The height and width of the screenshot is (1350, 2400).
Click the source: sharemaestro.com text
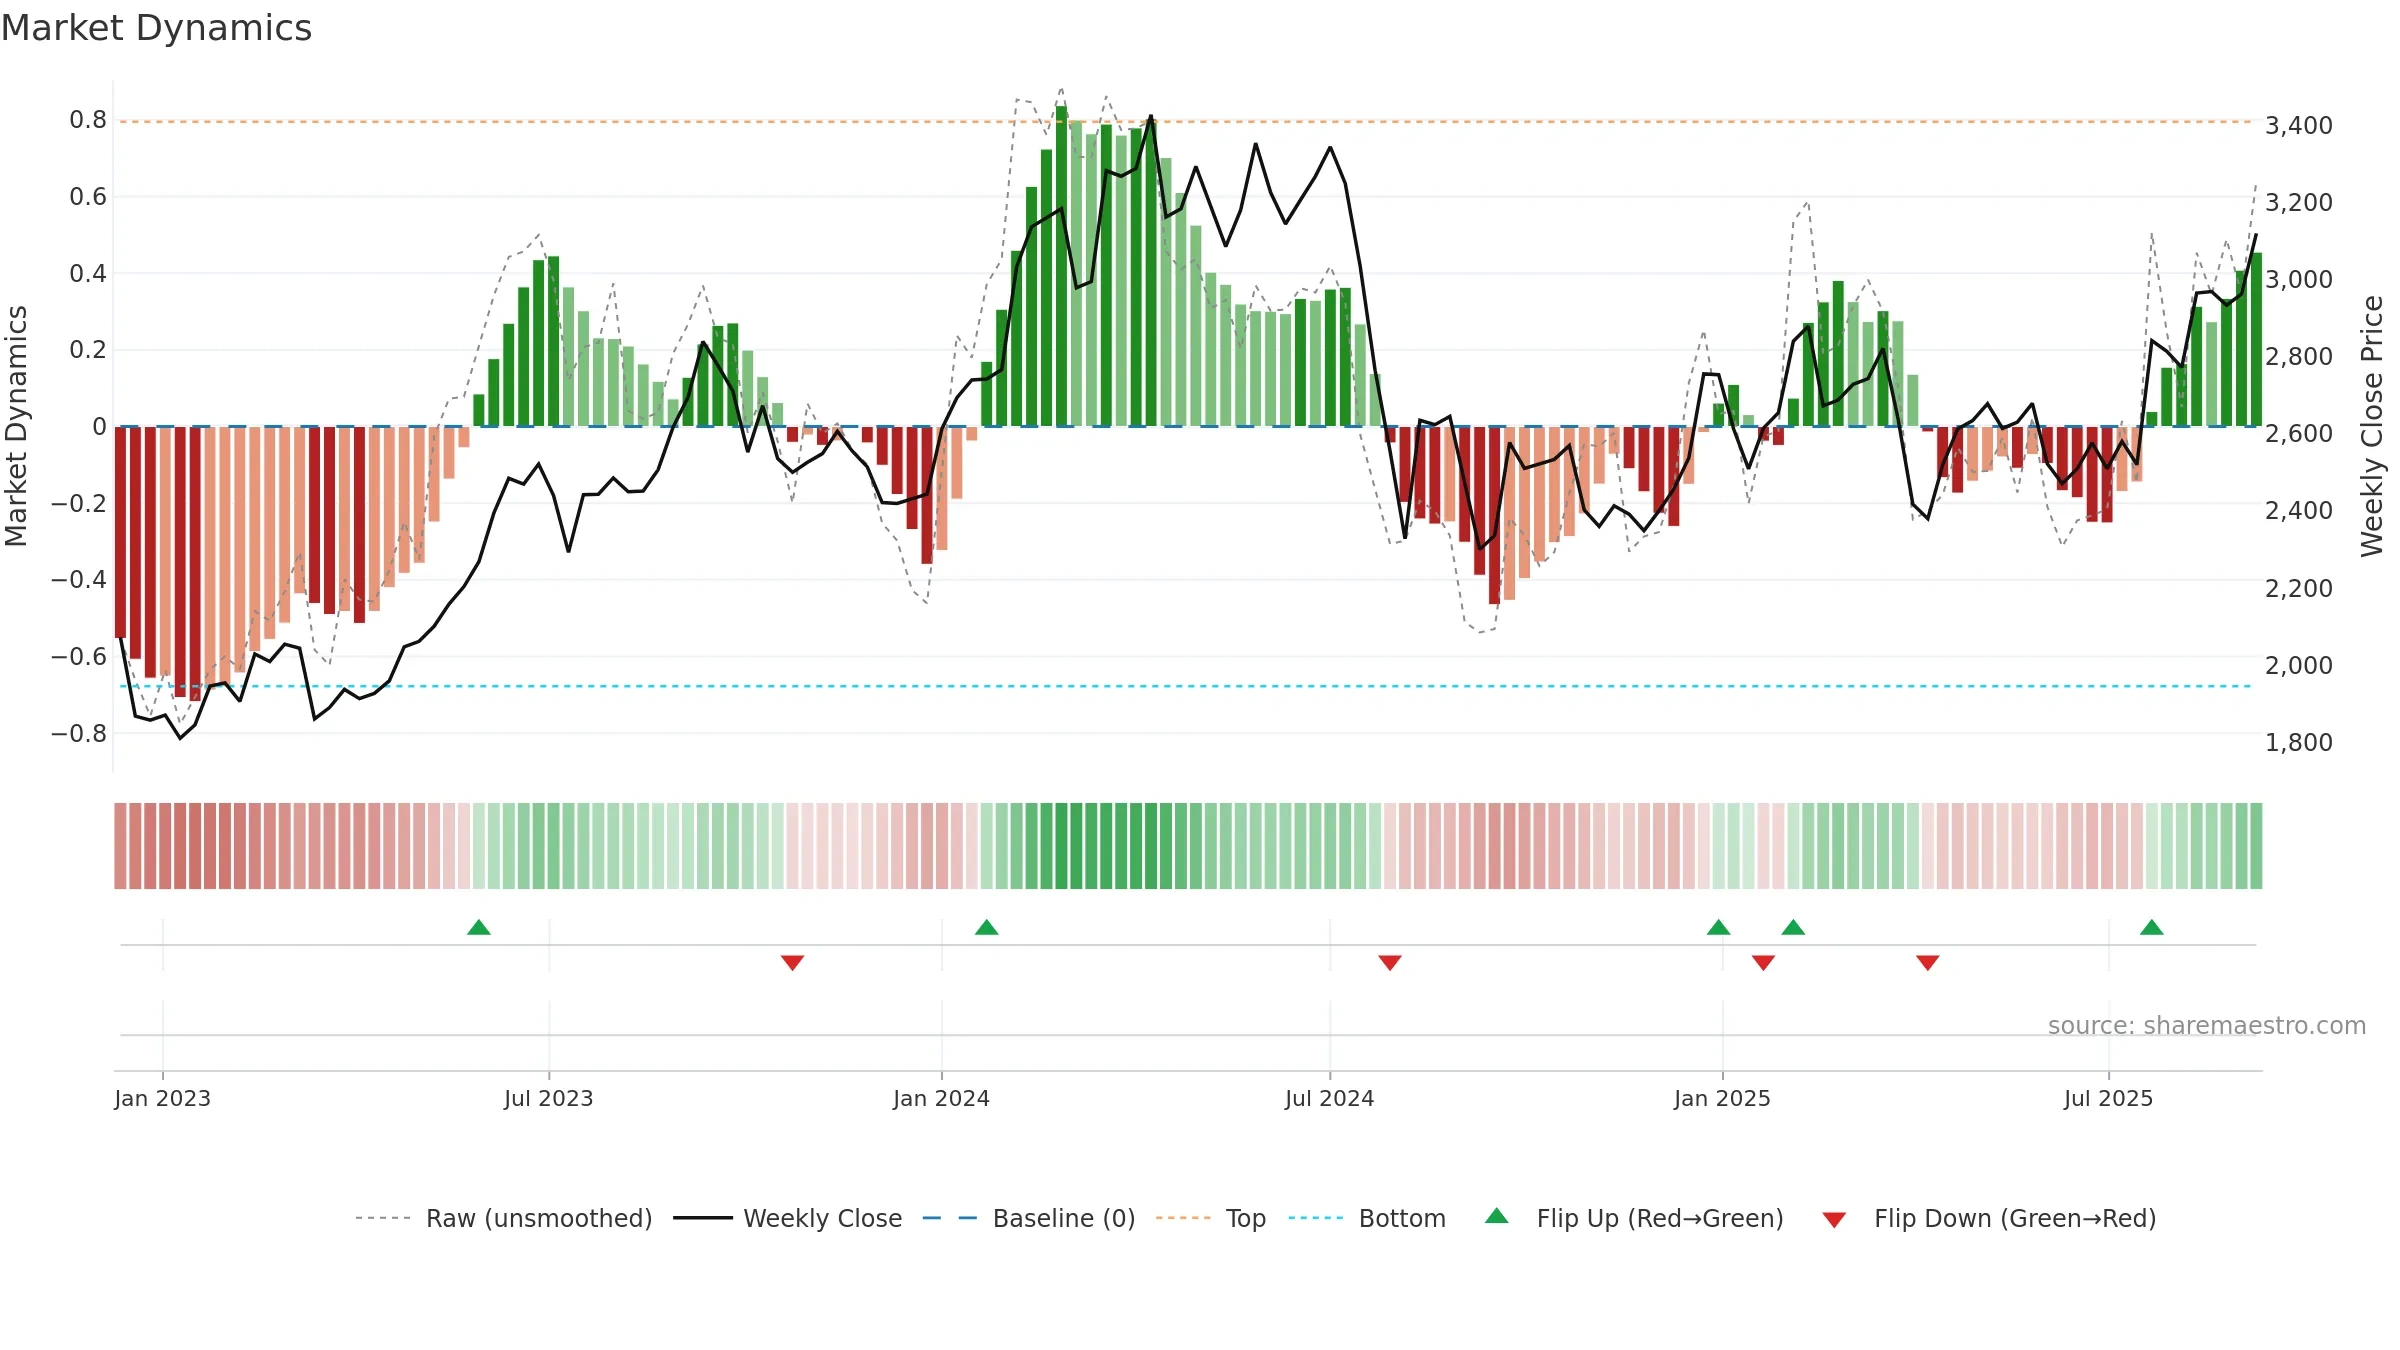click(x=2207, y=1025)
